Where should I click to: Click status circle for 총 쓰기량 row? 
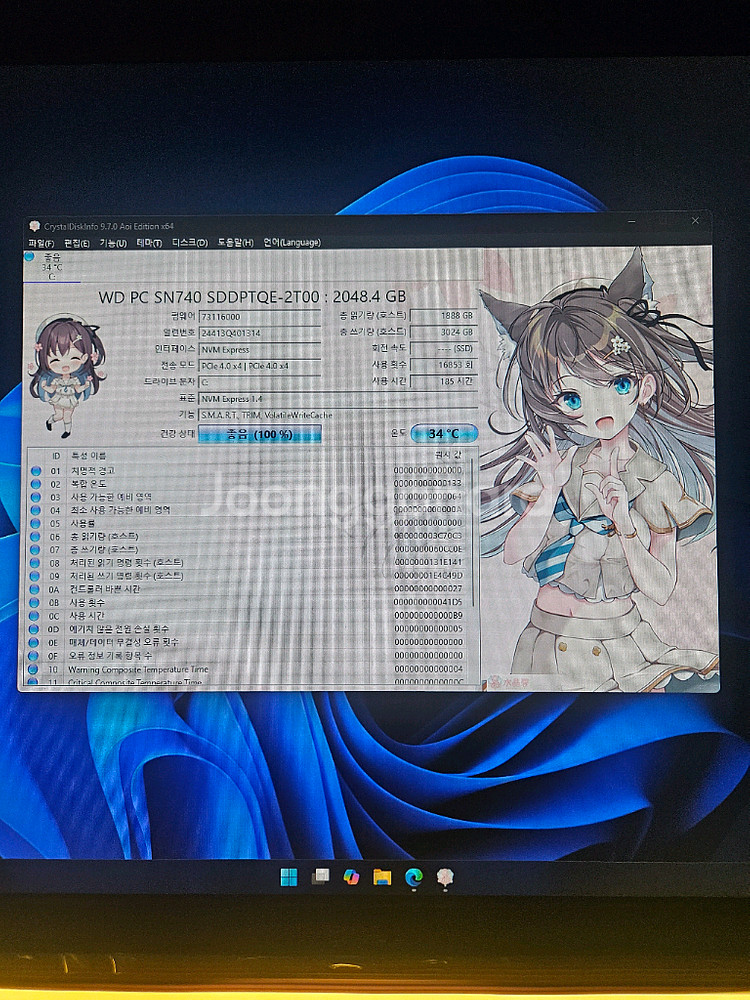coord(36,550)
